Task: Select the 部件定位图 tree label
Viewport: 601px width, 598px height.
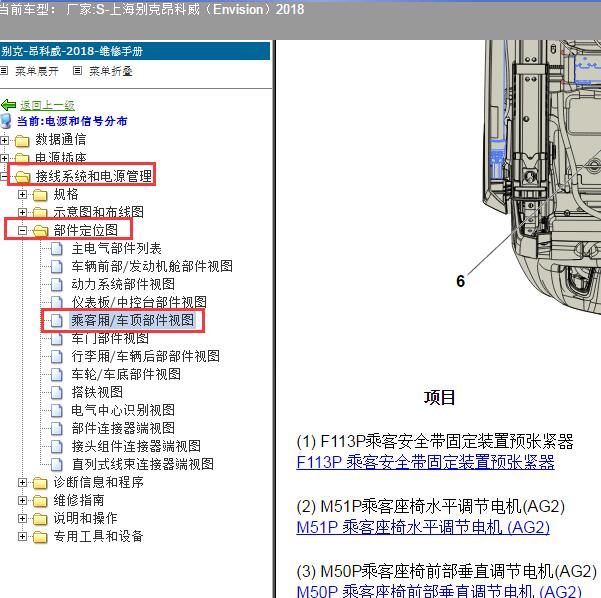Action: click(85, 230)
